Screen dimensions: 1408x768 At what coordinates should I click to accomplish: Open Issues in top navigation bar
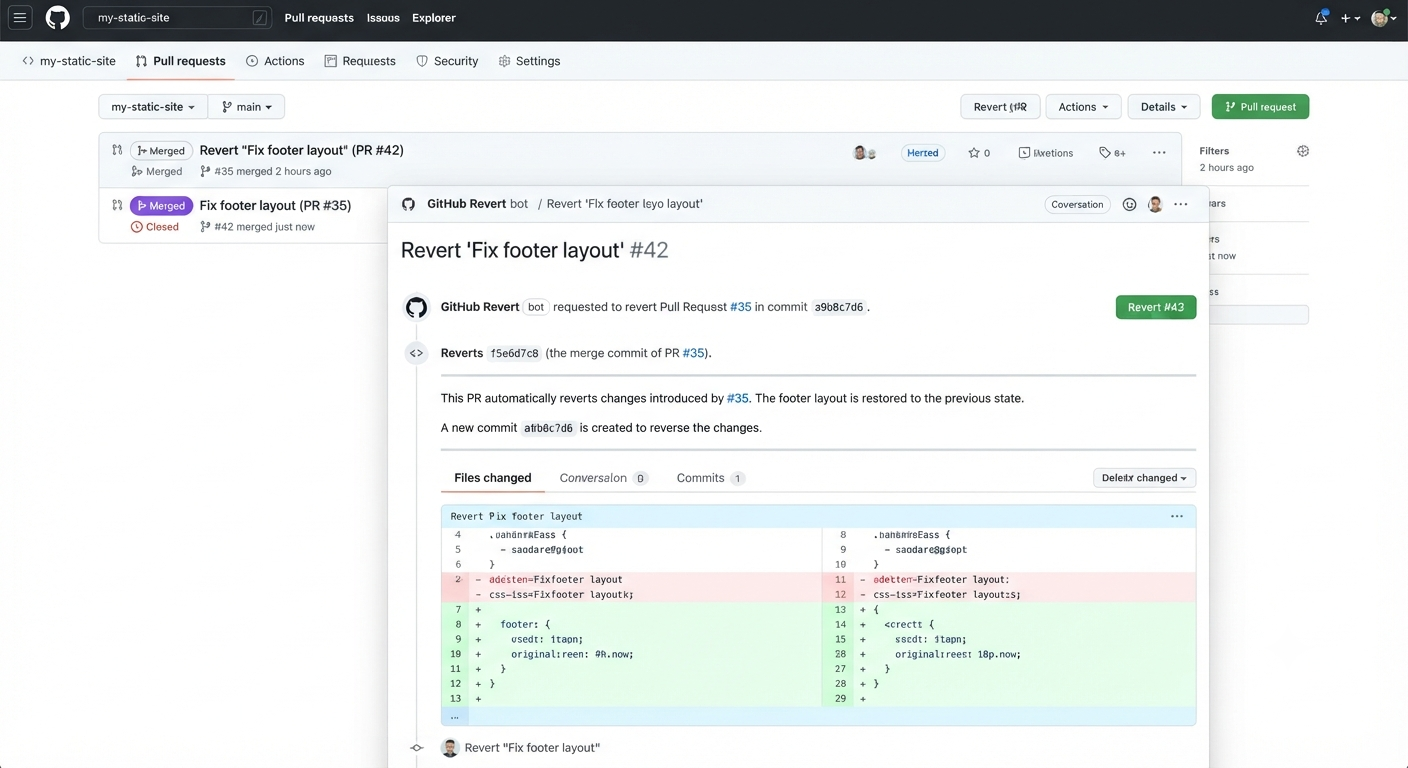tap(383, 18)
